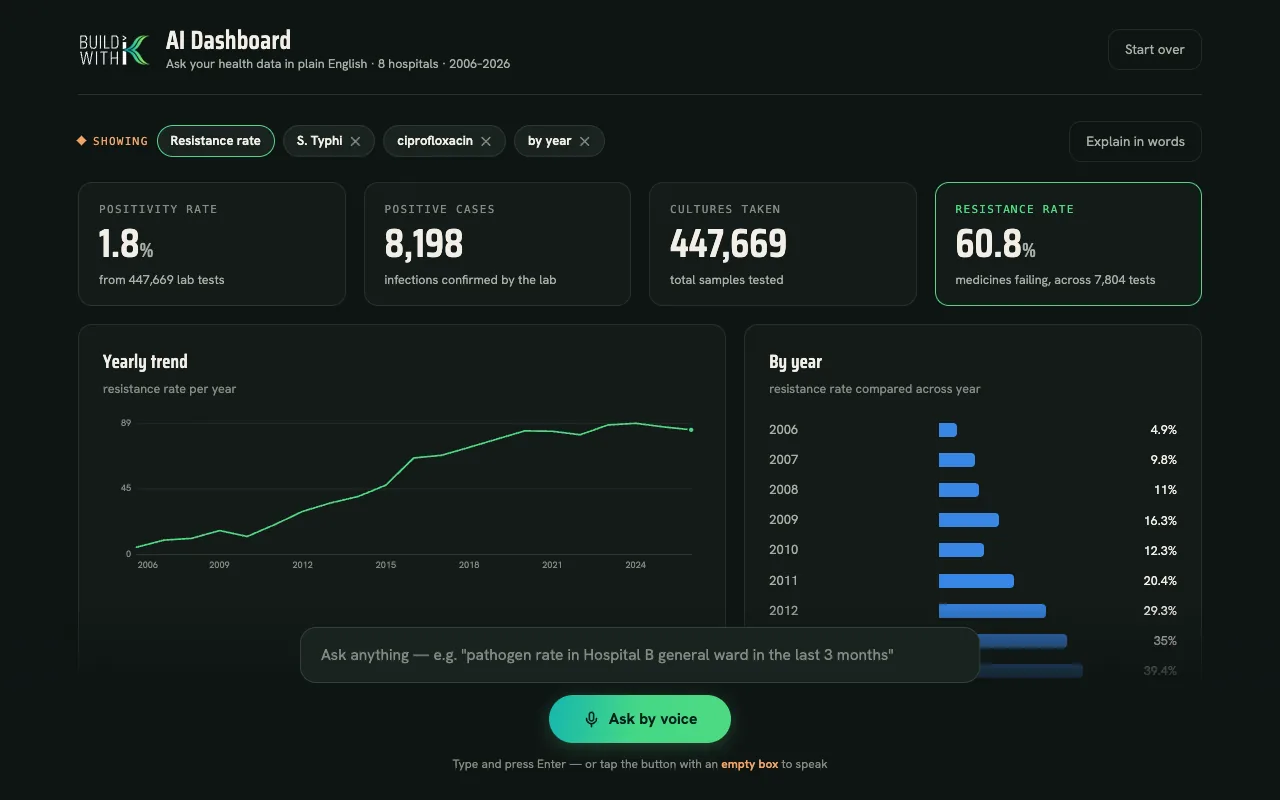Click the orange 'empty box' hint text
The height and width of the screenshot is (800, 1280).
pyautogui.click(x=749, y=764)
